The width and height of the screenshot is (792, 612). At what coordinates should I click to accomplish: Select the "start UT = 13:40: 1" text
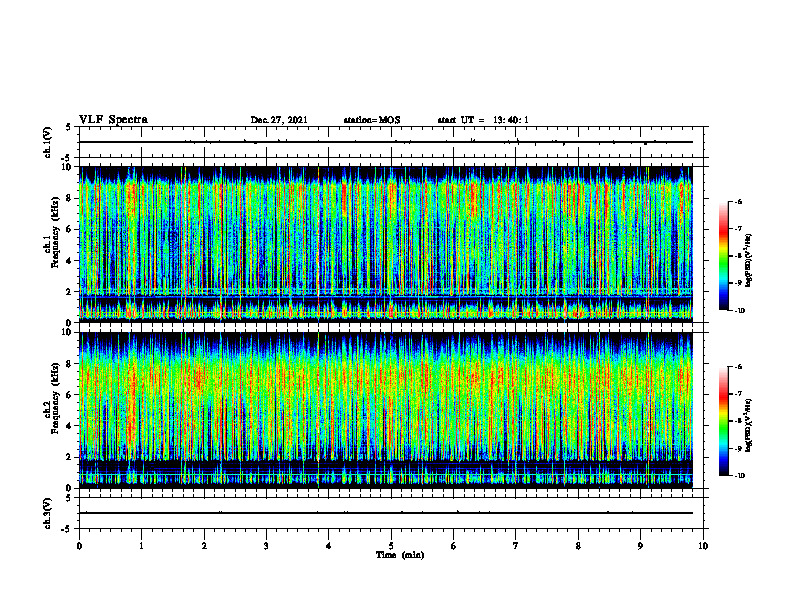click(x=483, y=120)
